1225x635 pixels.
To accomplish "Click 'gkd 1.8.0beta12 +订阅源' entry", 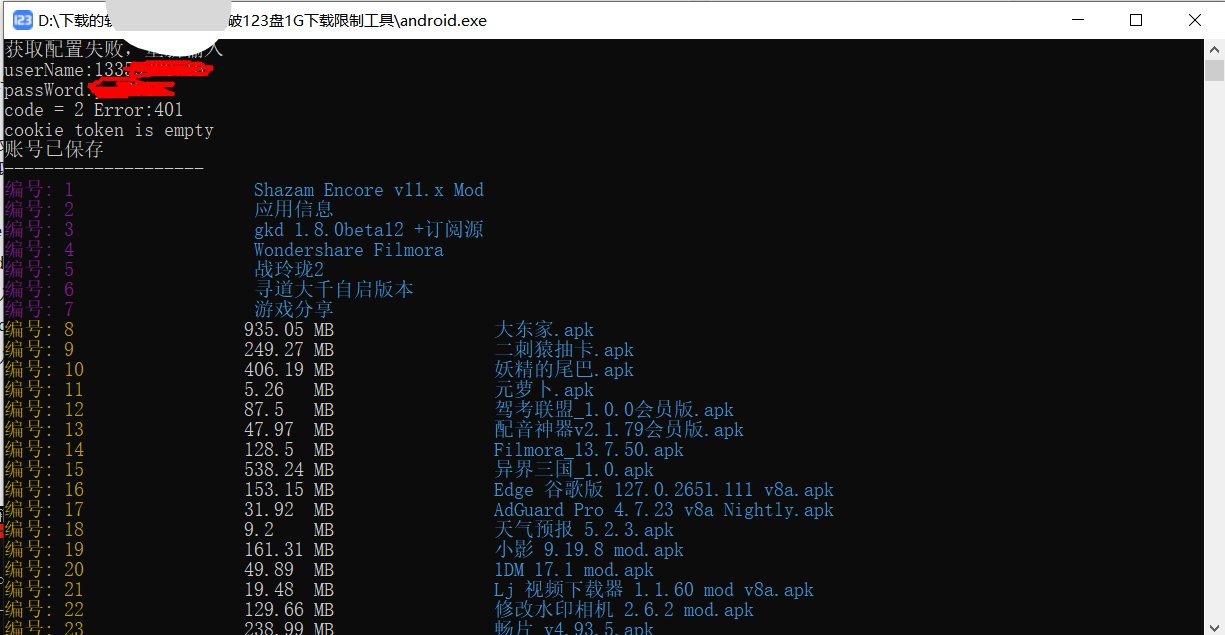I will (369, 230).
